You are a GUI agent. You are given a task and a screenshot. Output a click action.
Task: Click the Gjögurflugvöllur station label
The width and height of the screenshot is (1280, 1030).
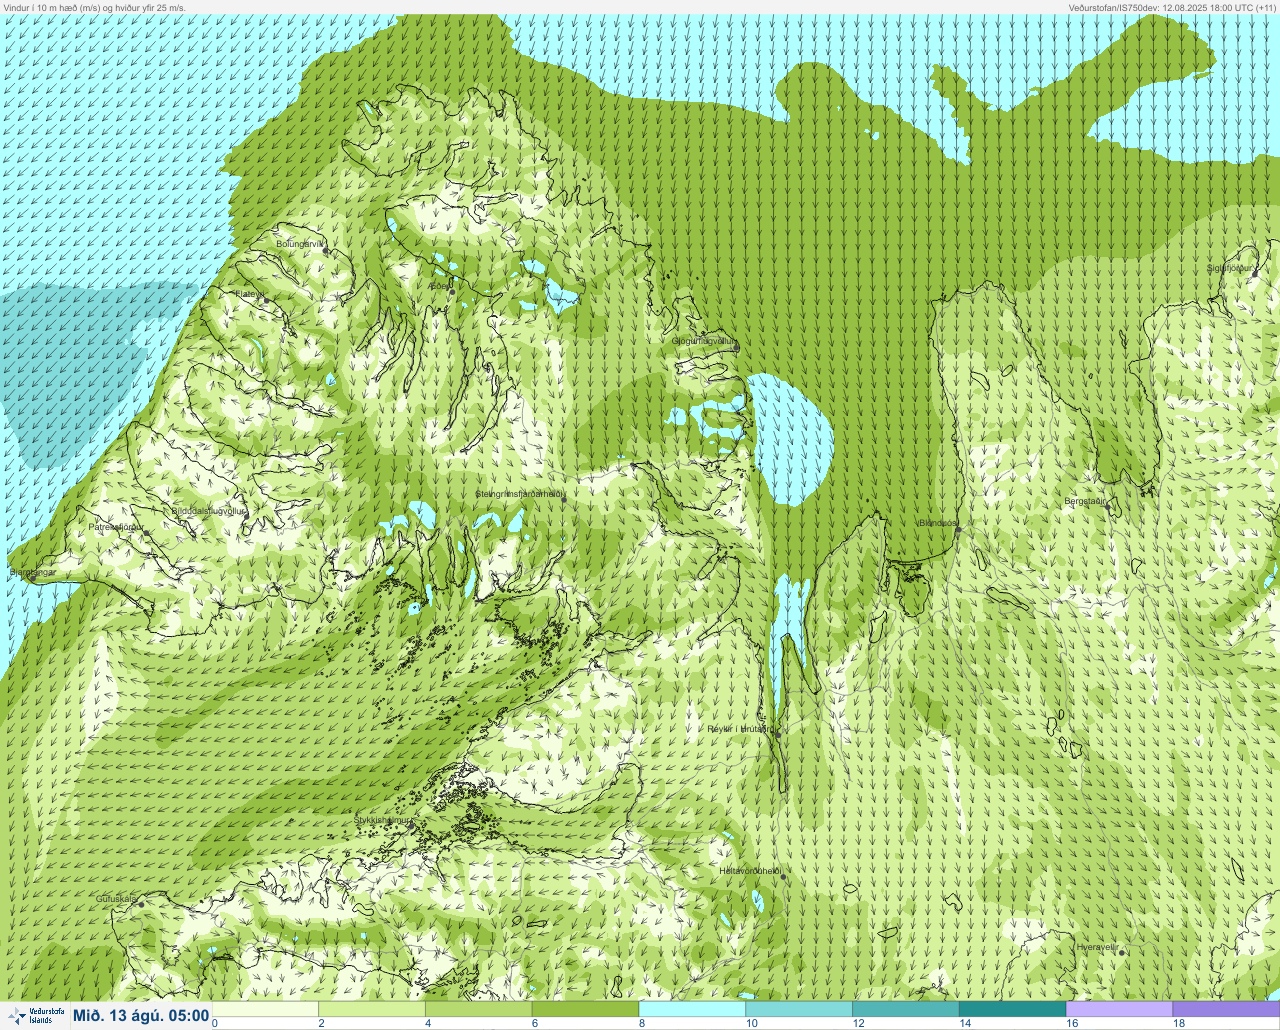(704, 341)
